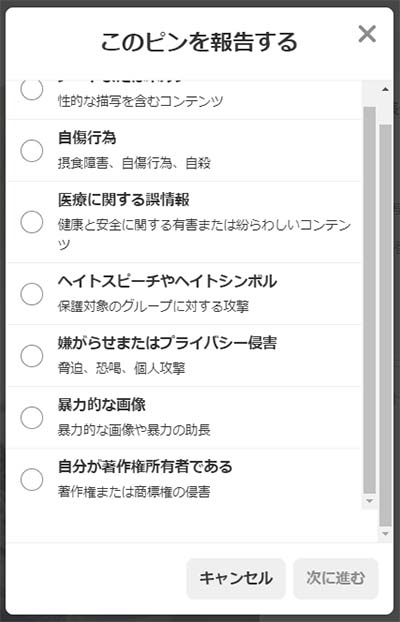The width and height of the screenshot is (400, 622).
Task: Click the outer scrollbar thumb
Action: [x=385, y=325]
